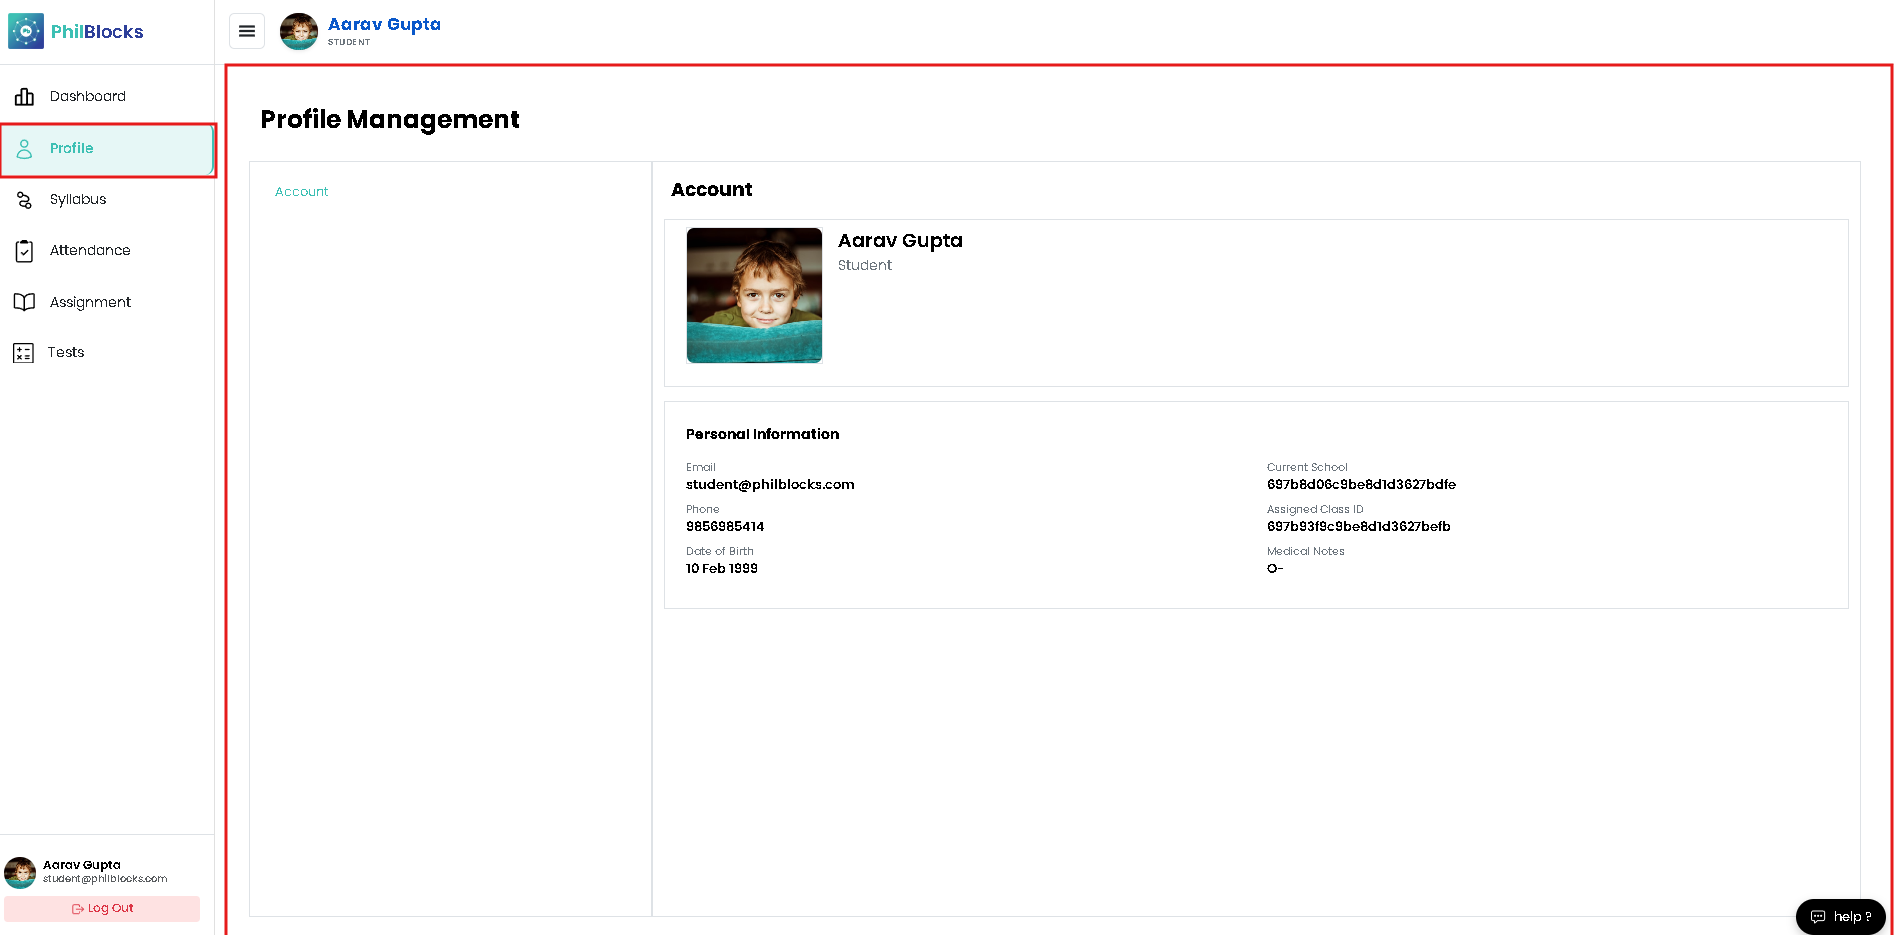Click the Aarav Gupta name in header
Image resolution: width=1894 pixels, height=935 pixels.
(x=384, y=24)
